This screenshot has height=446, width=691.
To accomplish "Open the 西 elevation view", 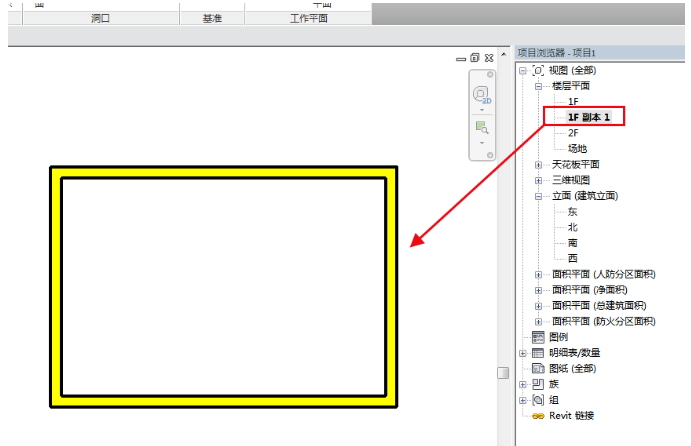I will [x=572, y=258].
